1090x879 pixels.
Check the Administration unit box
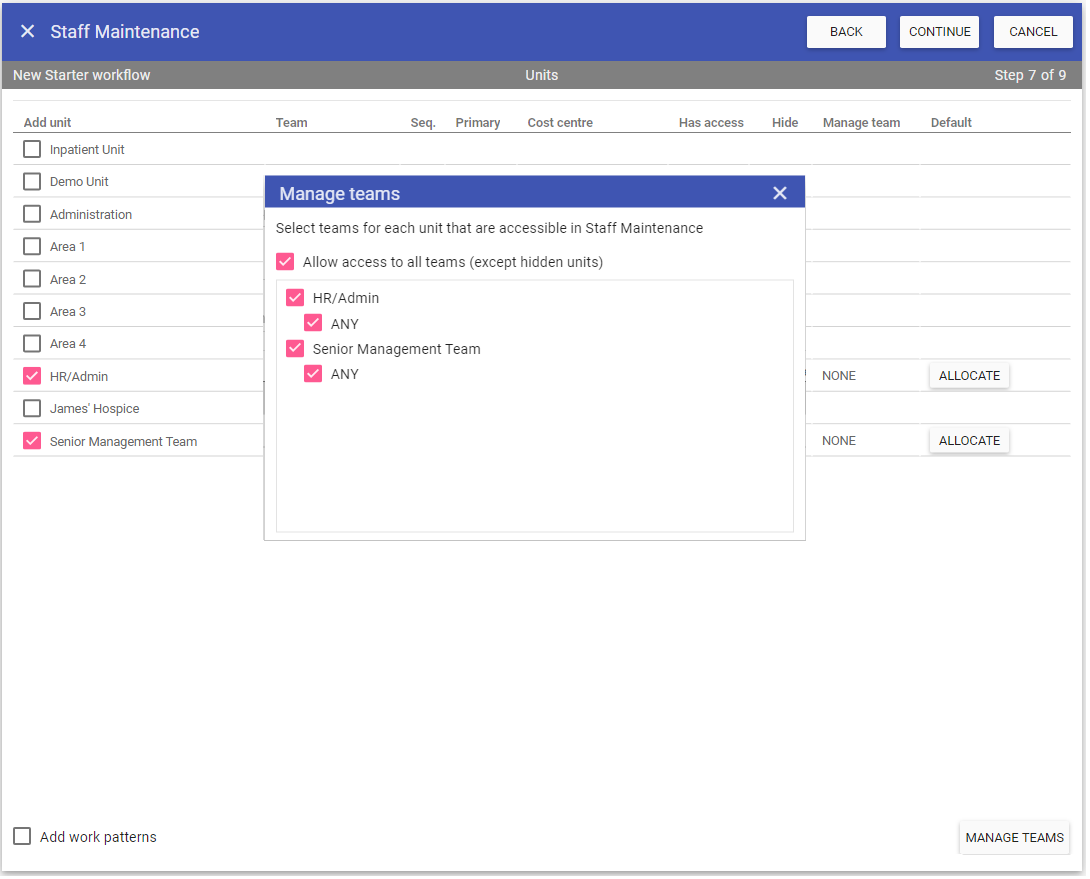32,215
